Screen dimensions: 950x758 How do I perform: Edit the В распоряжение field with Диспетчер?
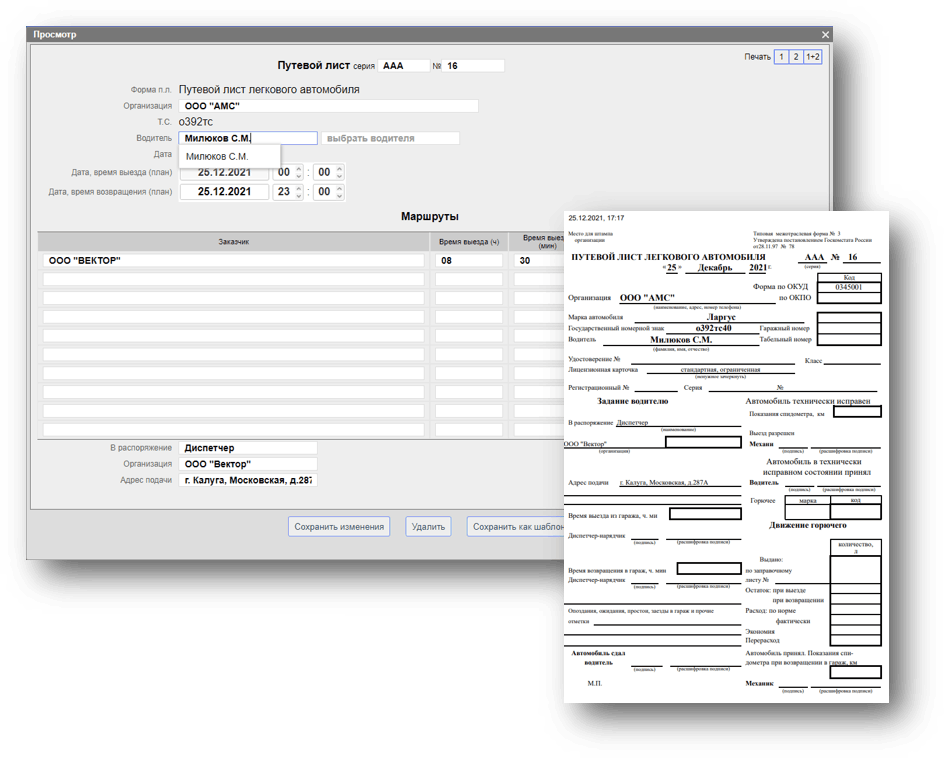248,448
